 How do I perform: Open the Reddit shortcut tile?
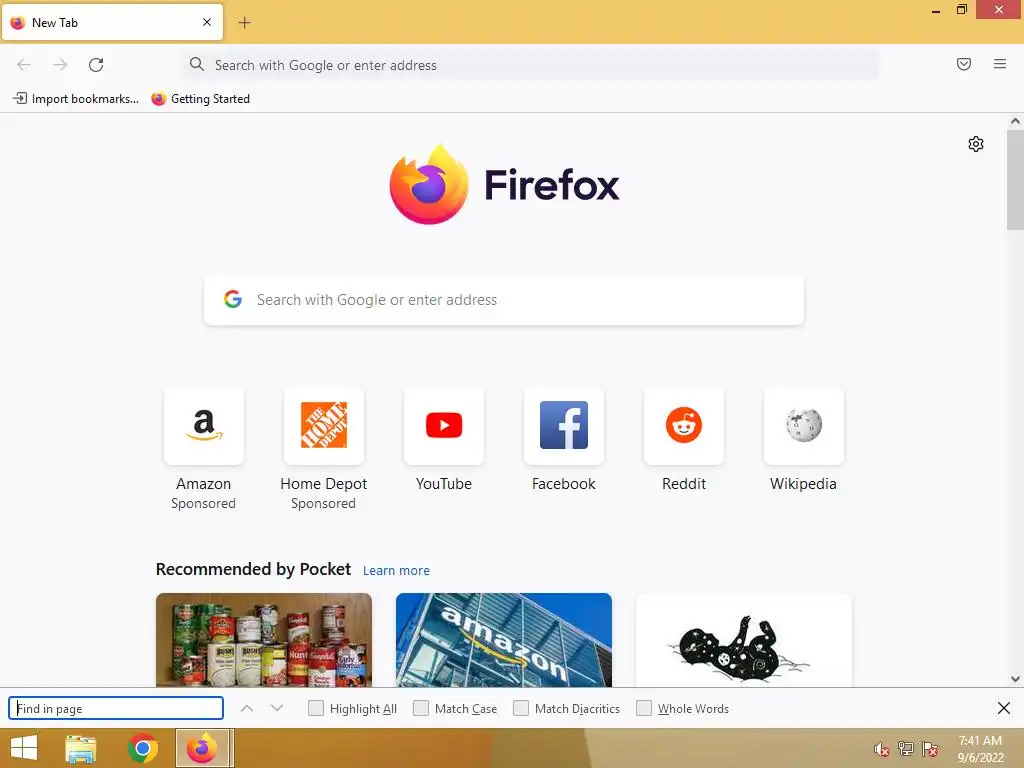[x=684, y=426]
